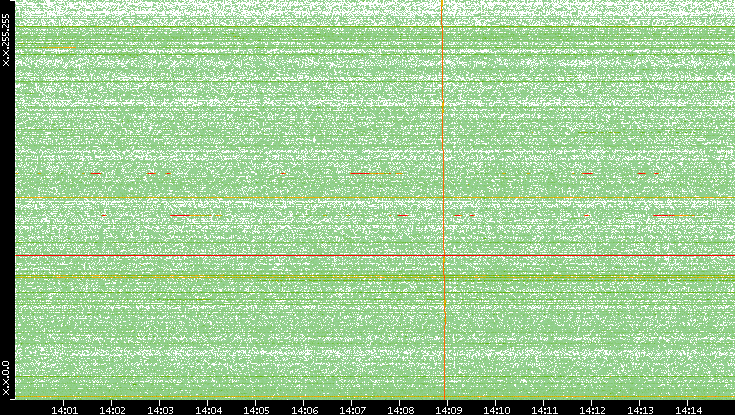Screen dimensions: 735x415
Task: Click the long solid red horizontal line
Action: [375, 256]
